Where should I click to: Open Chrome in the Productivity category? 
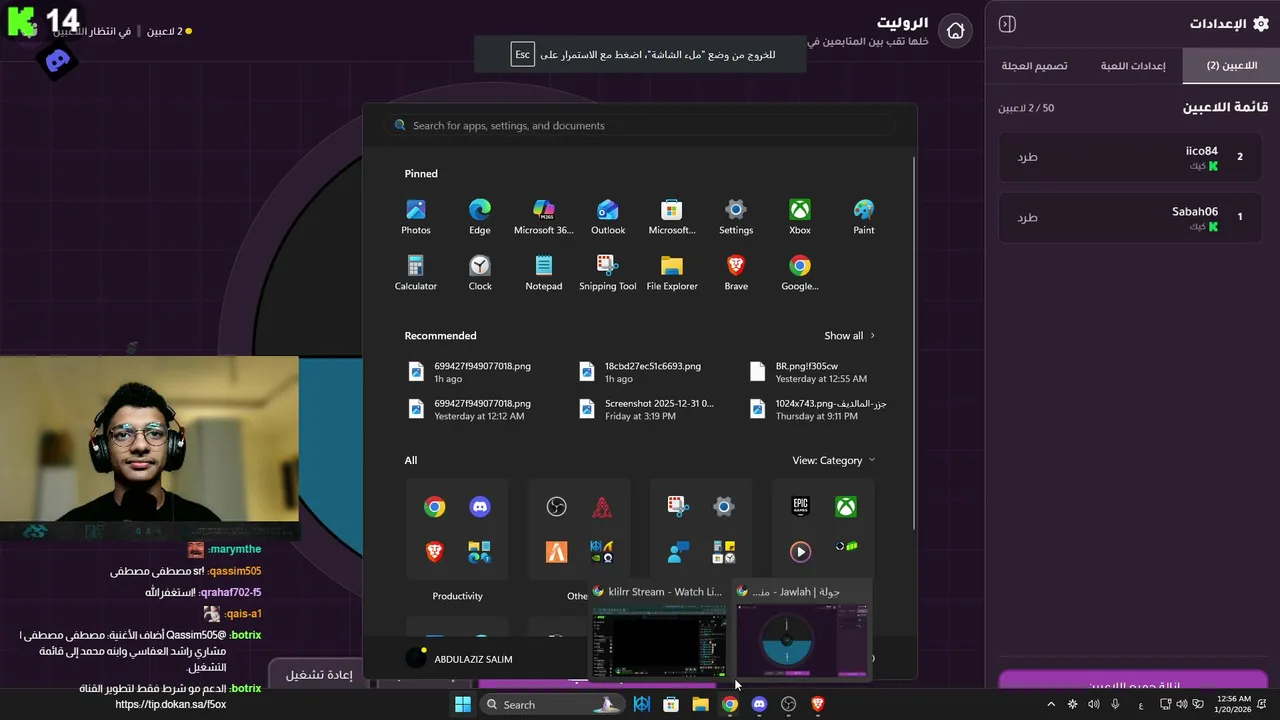click(x=434, y=507)
